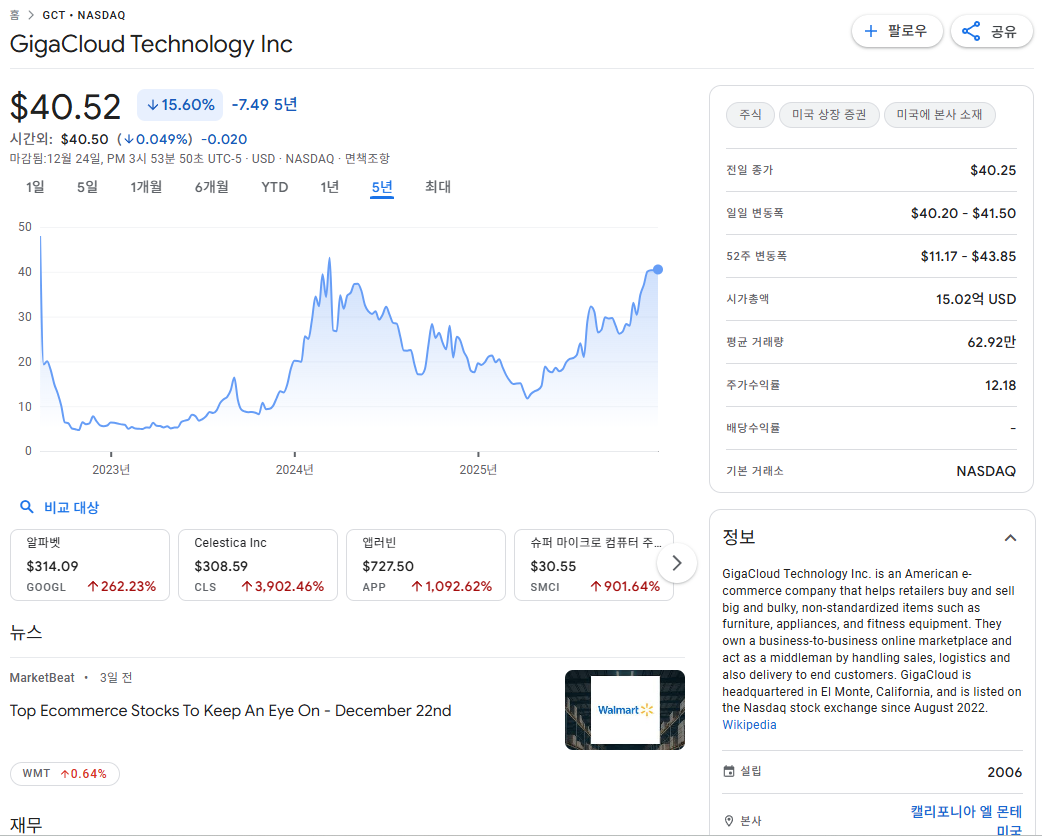
Task: Show next comparison stocks with arrow
Action: (x=677, y=564)
